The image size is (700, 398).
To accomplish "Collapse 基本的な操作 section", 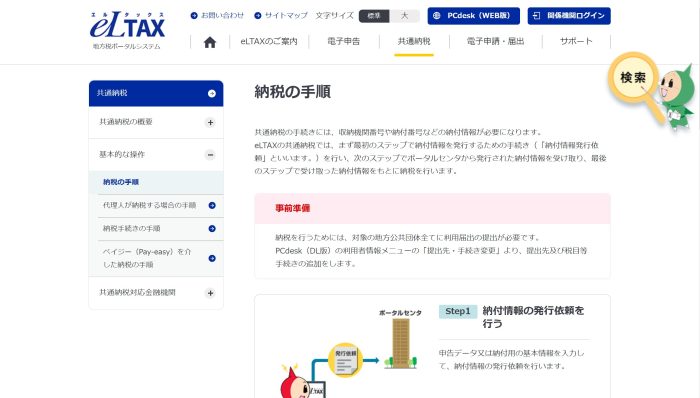I will [x=156, y=154].
